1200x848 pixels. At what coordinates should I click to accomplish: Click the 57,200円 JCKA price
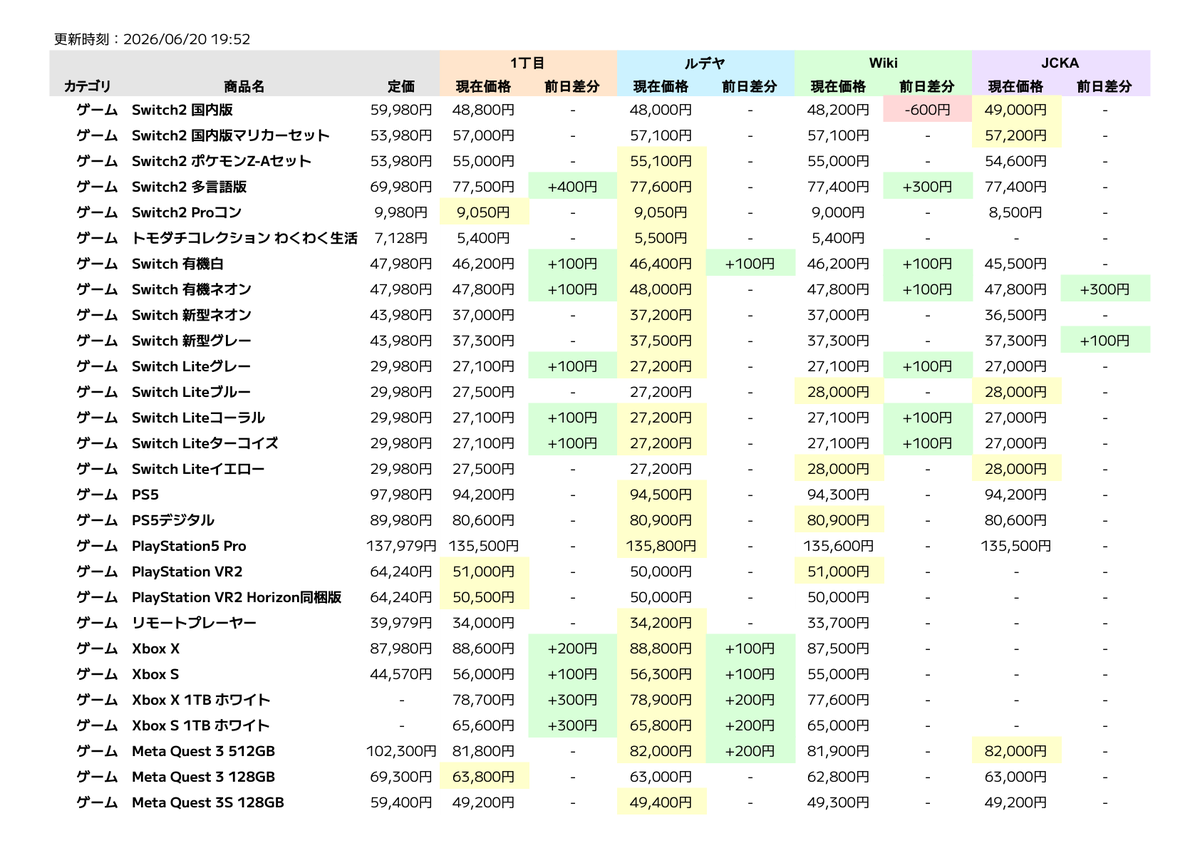click(x=1017, y=136)
